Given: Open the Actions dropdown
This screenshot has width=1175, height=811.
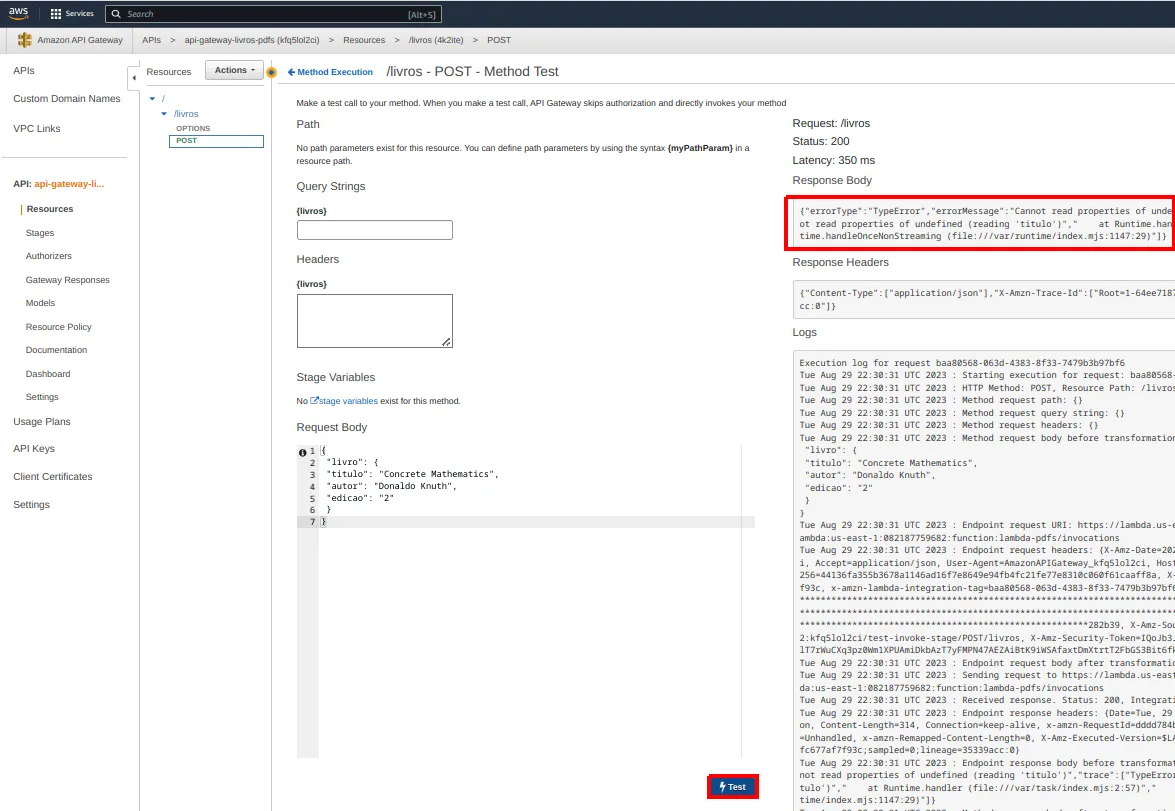Looking at the screenshot, I should [x=235, y=70].
